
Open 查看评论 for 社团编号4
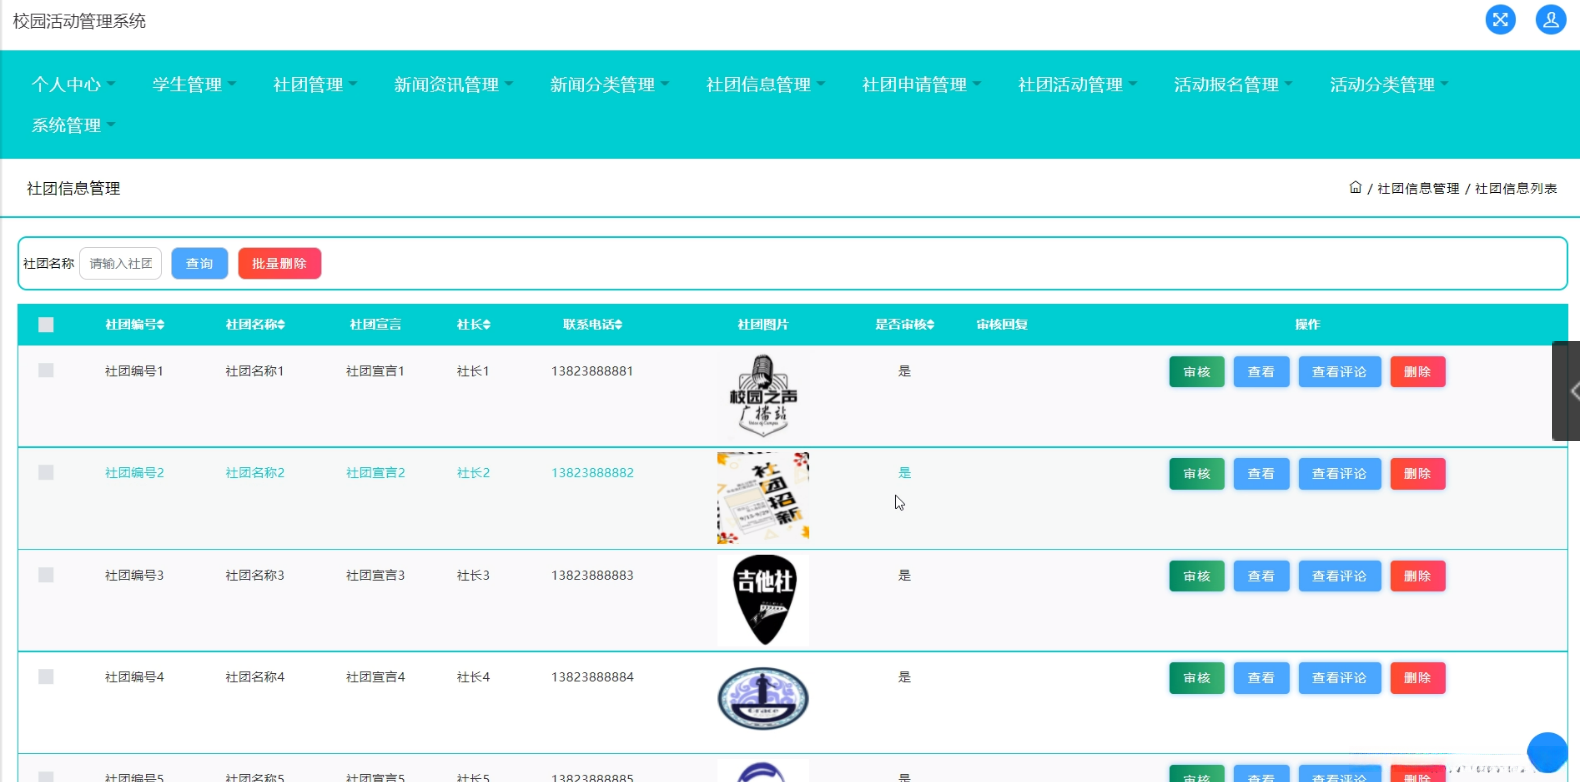coord(1340,678)
